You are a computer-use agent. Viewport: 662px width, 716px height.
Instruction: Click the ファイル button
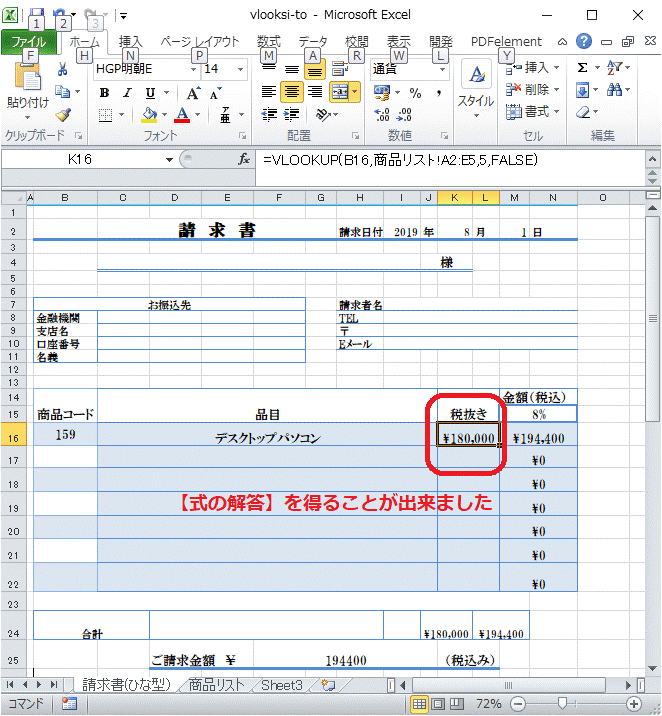point(28,42)
